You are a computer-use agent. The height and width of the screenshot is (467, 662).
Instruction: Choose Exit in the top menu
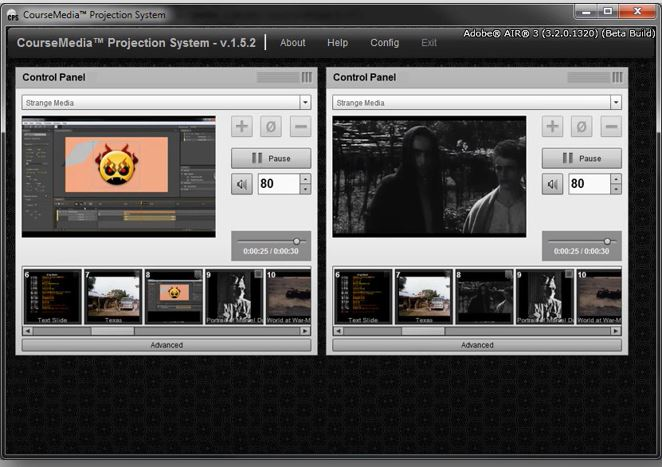(429, 43)
